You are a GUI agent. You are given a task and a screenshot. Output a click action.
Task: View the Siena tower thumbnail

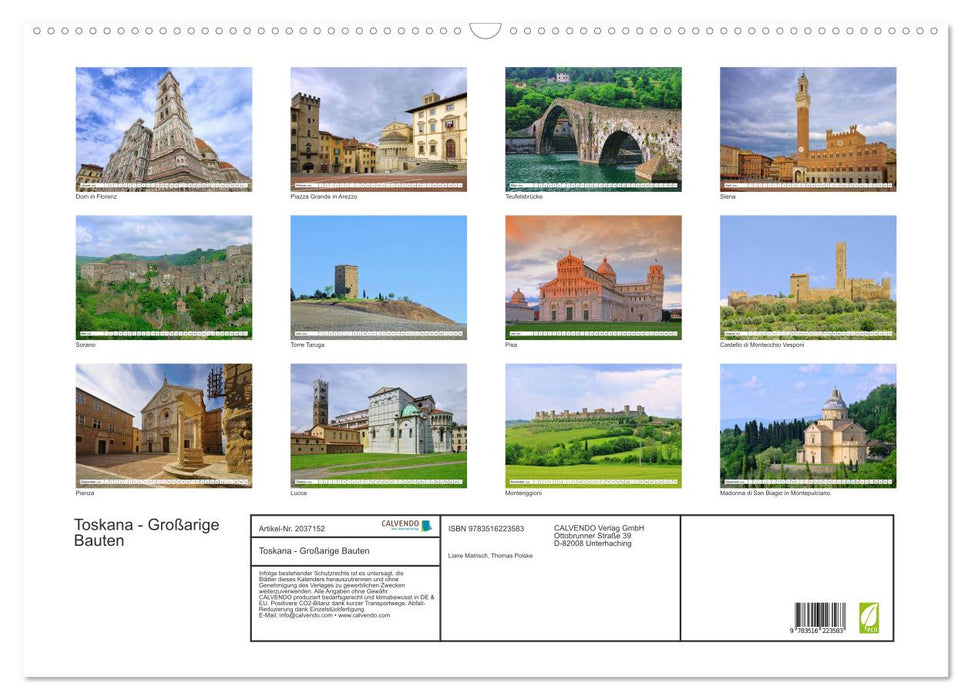coord(808,125)
